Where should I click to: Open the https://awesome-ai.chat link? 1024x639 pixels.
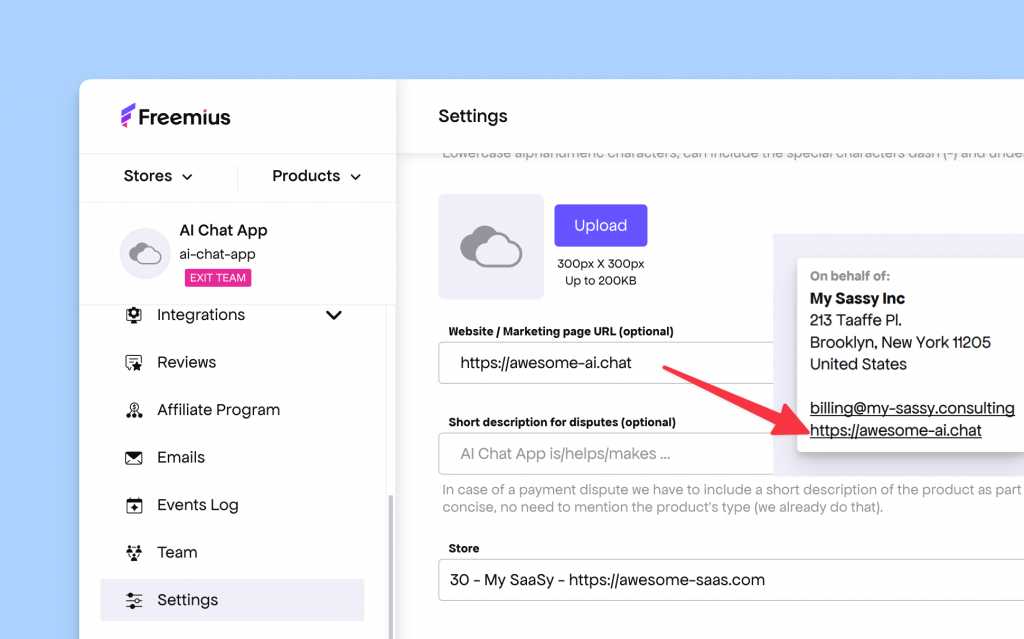click(x=896, y=430)
